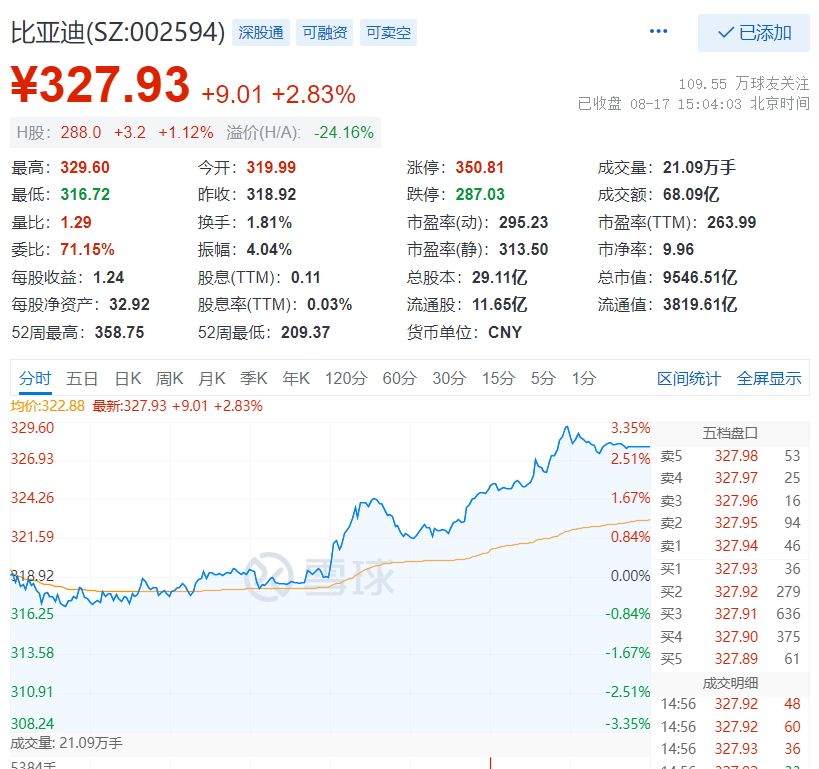819x769 pixels.
Task: Switch to the 120分 chart tab
Action: [346, 378]
